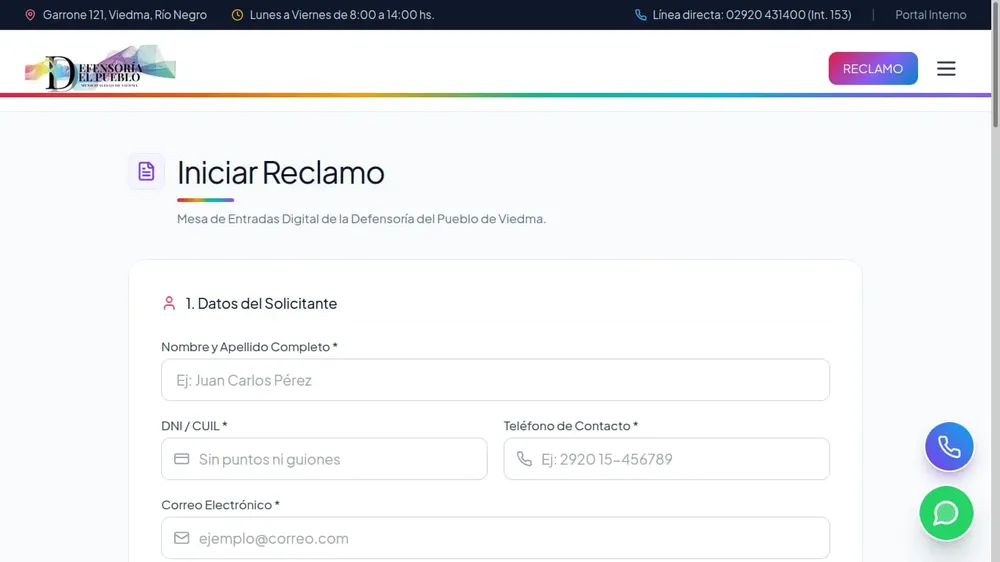Click the Línea directa phone number

752,15
